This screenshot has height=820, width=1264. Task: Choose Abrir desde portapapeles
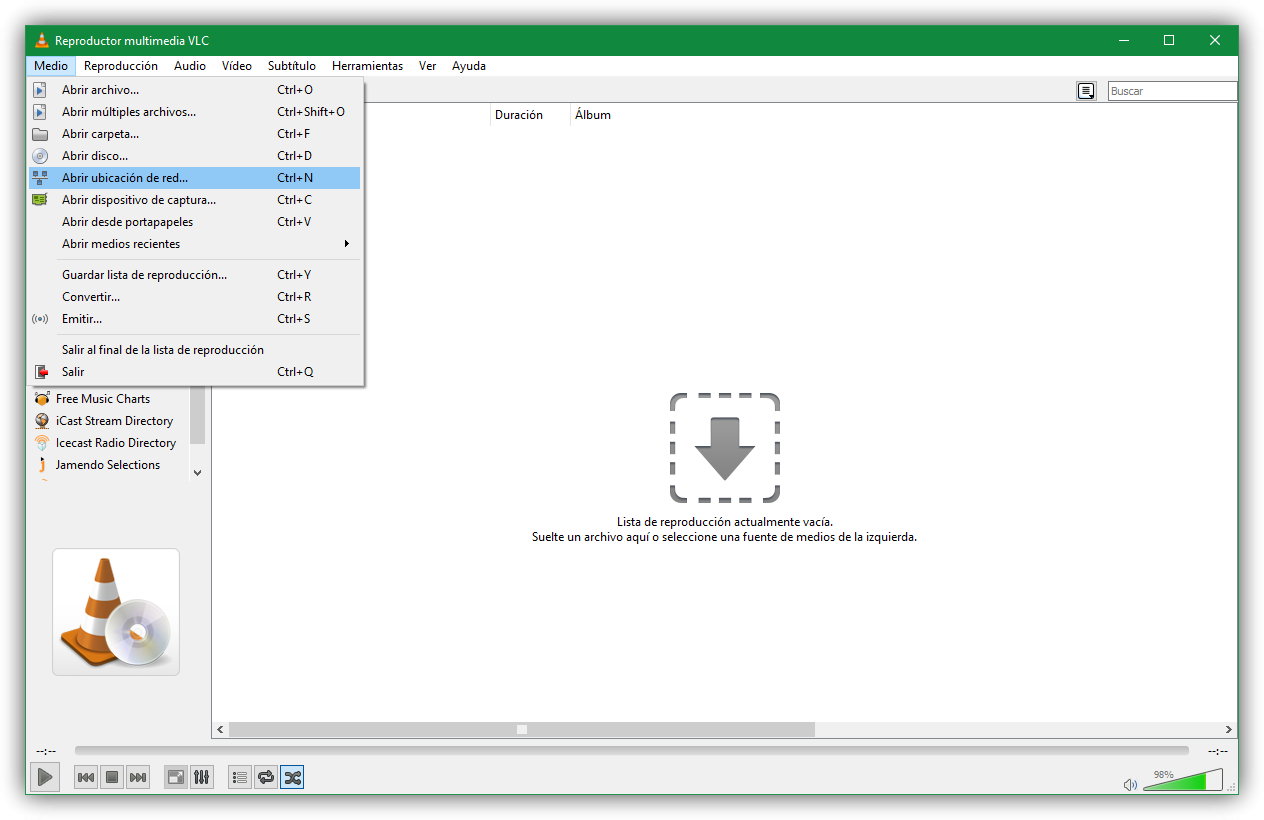195,222
